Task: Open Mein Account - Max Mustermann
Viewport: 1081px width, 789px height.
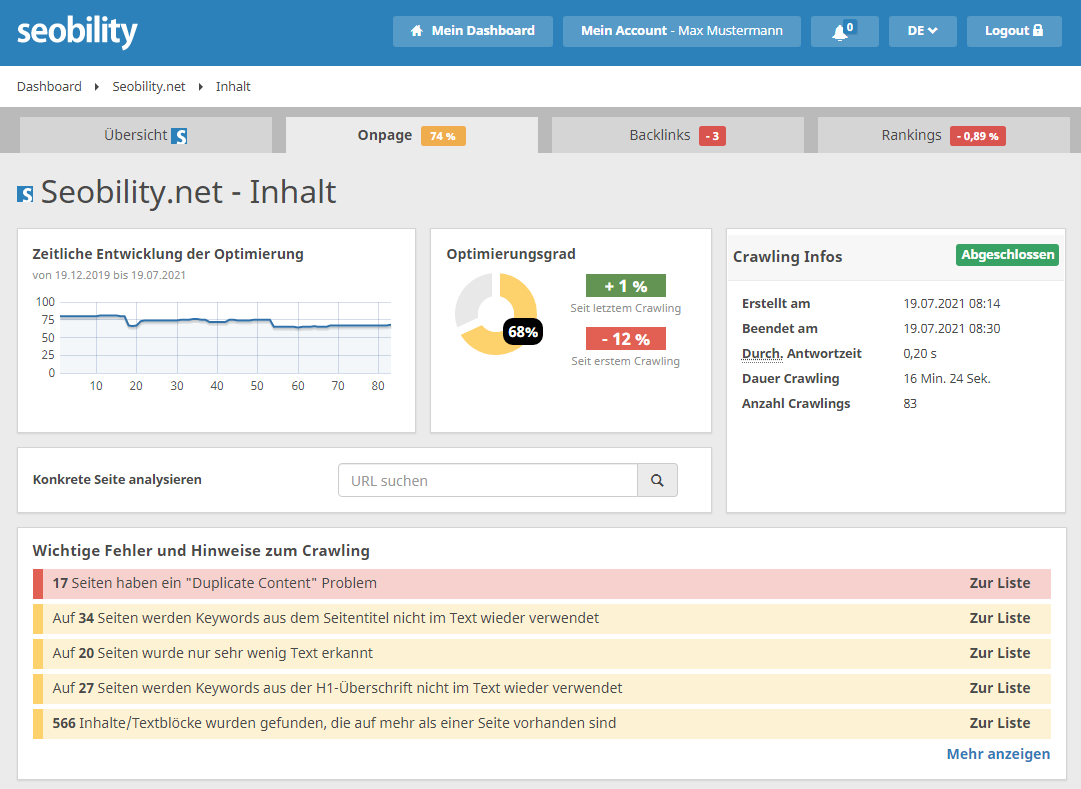Action: tap(682, 31)
